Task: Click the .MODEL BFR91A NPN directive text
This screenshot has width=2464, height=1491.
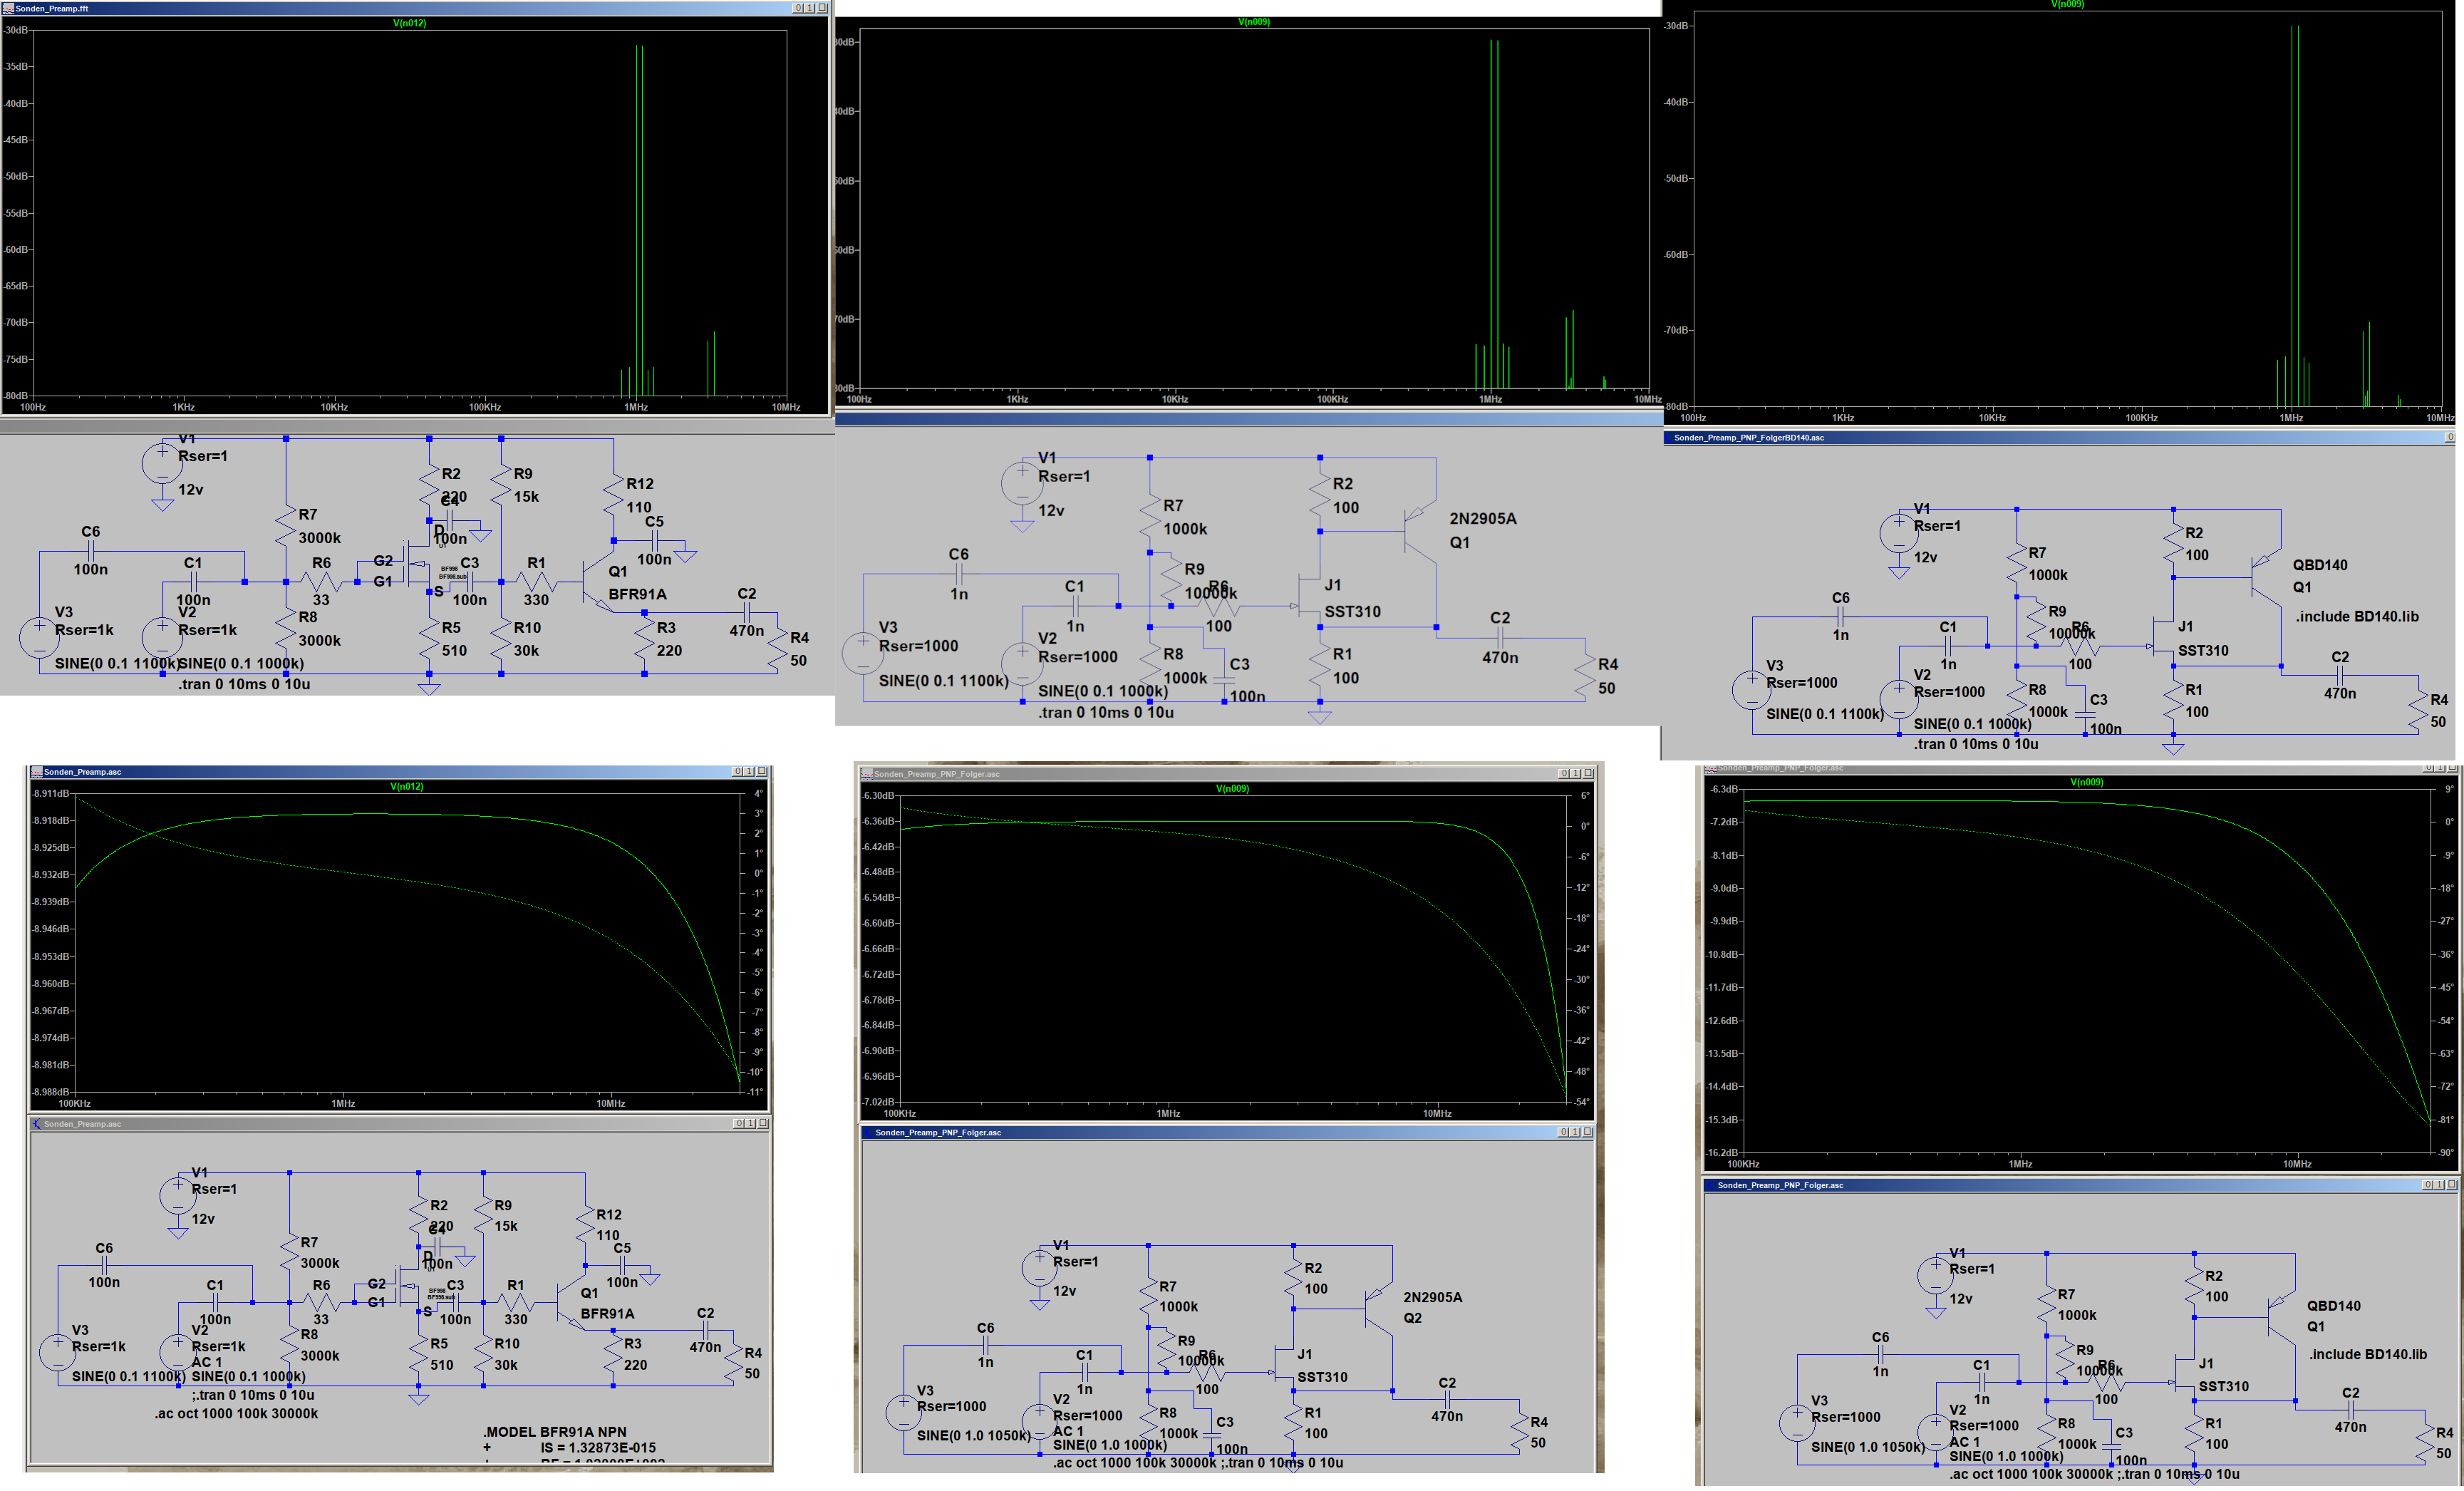Action: 554,1432
